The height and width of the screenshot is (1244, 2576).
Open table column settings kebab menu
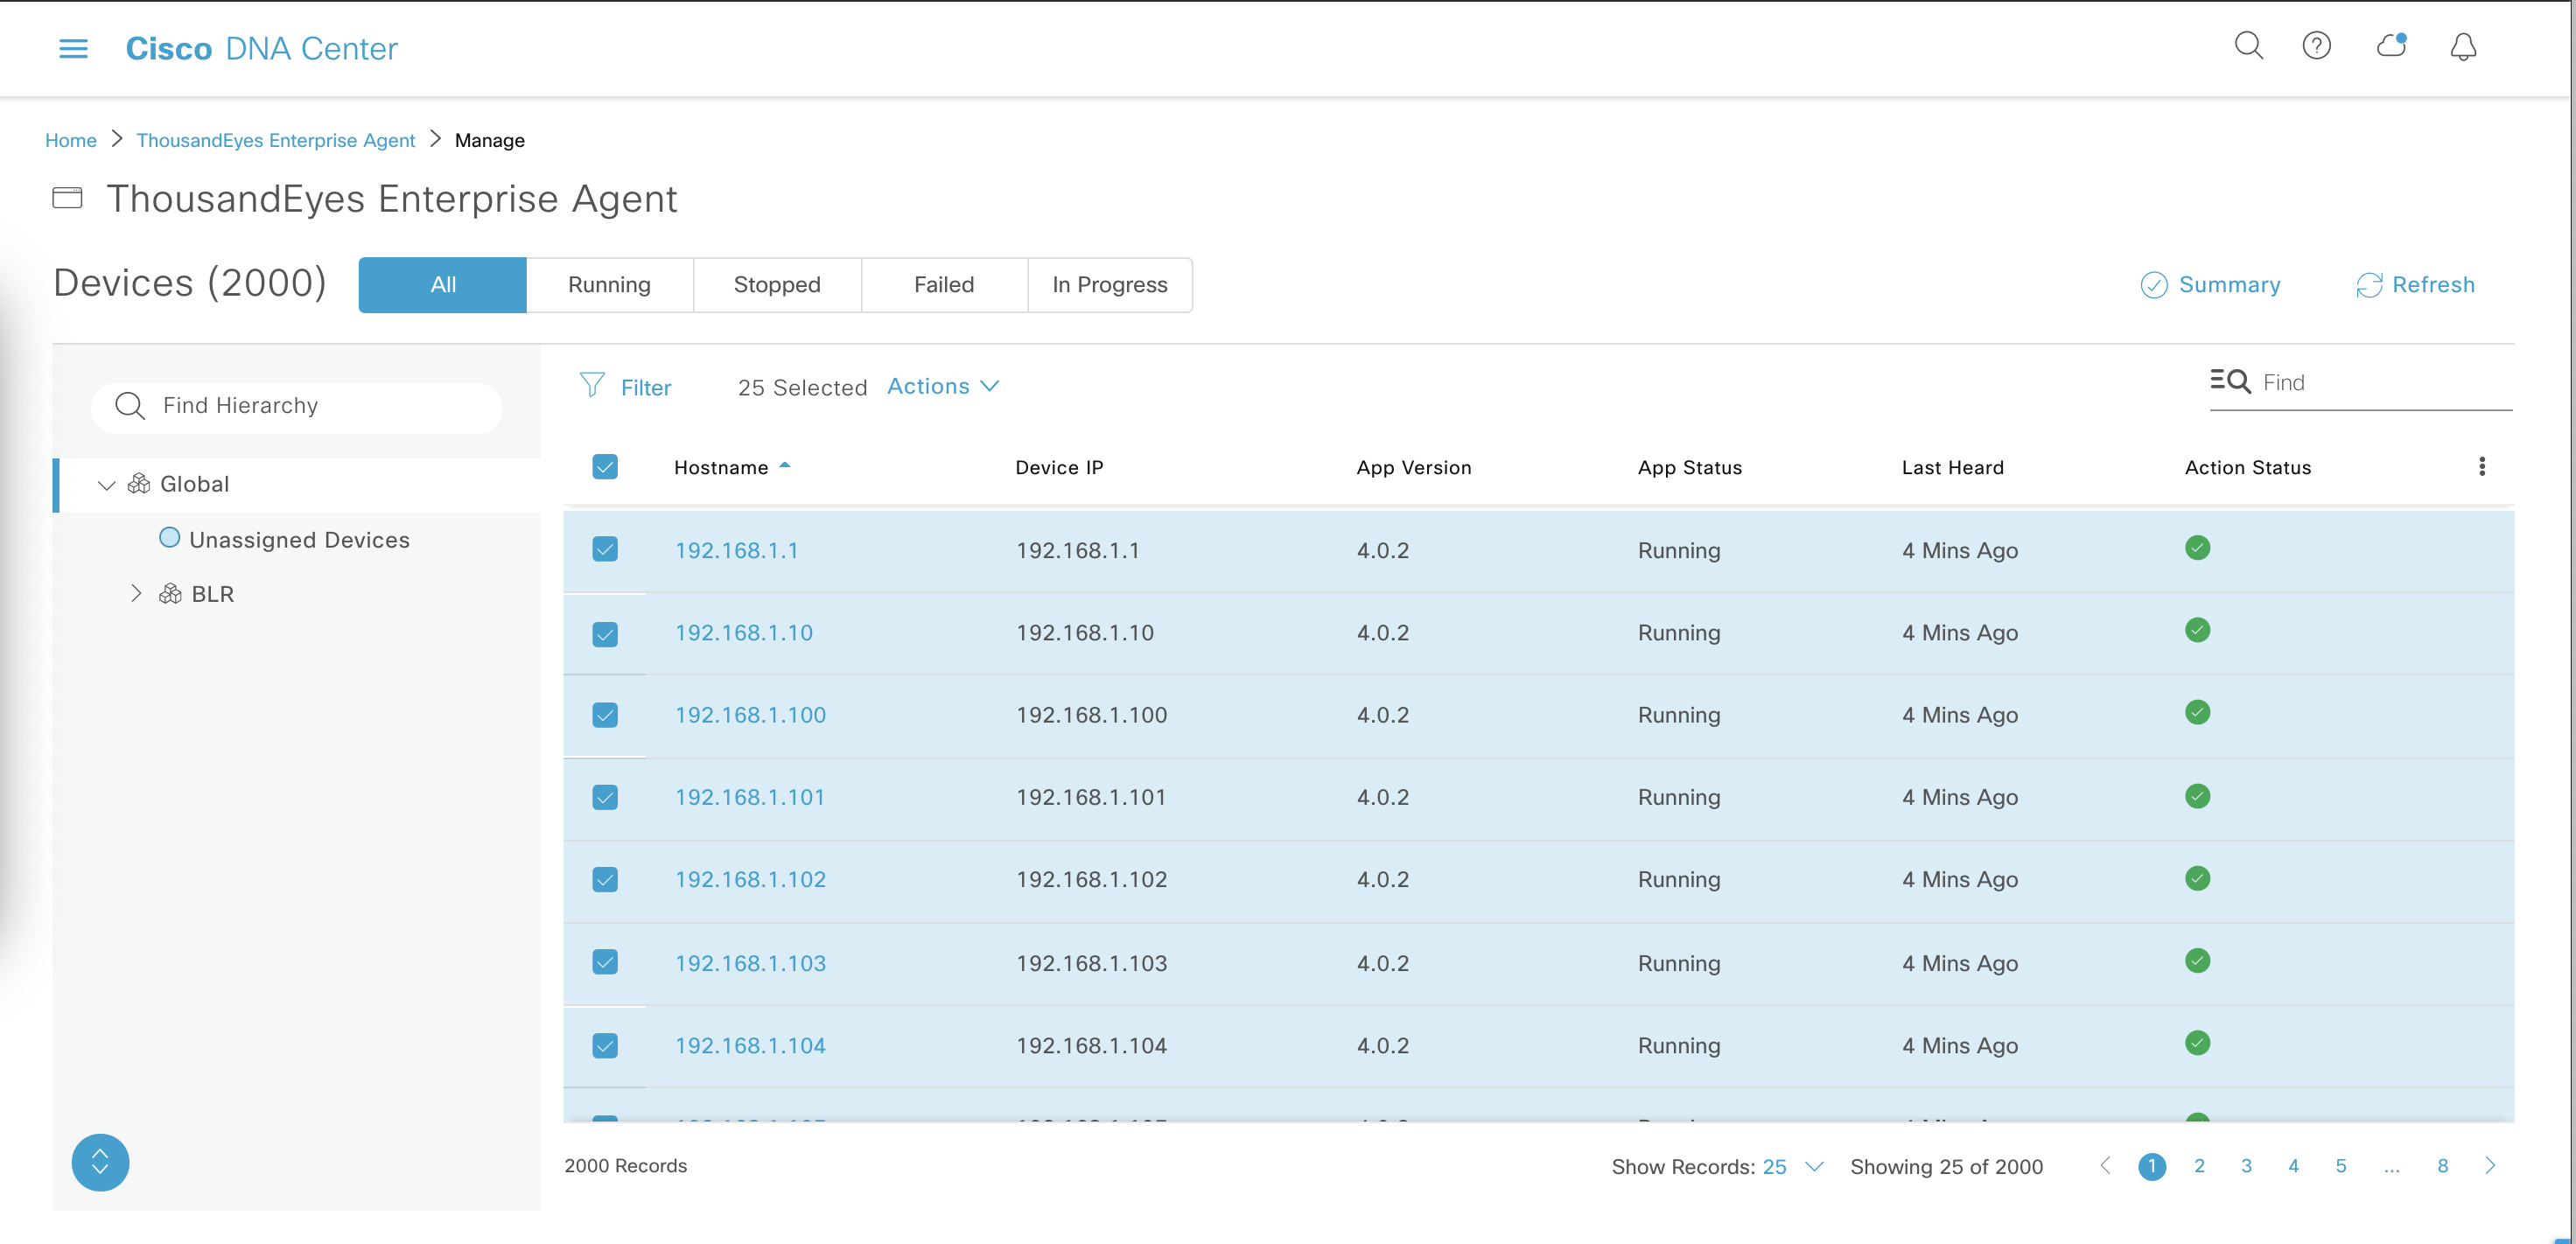tap(2481, 466)
